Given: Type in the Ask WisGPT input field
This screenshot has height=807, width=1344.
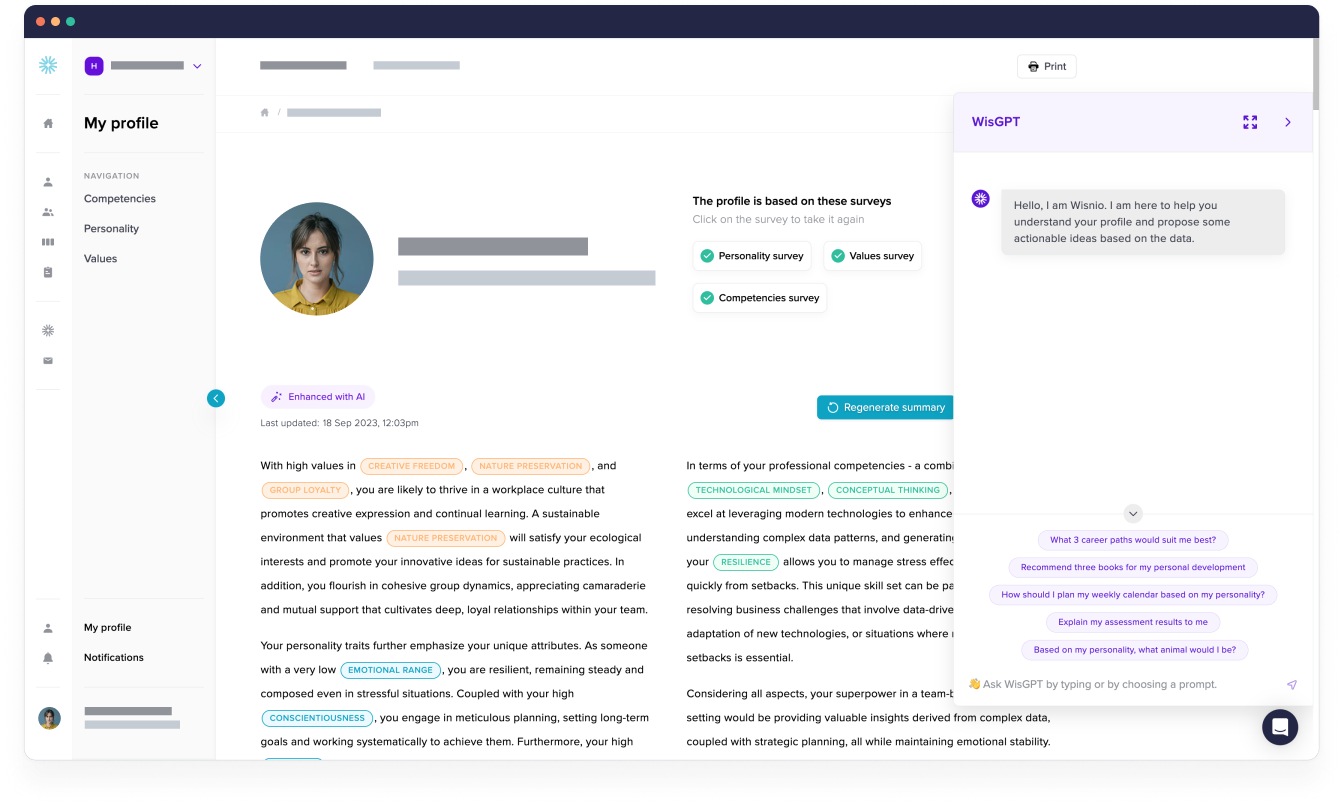Looking at the screenshot, I should [x=1120, y=685].
